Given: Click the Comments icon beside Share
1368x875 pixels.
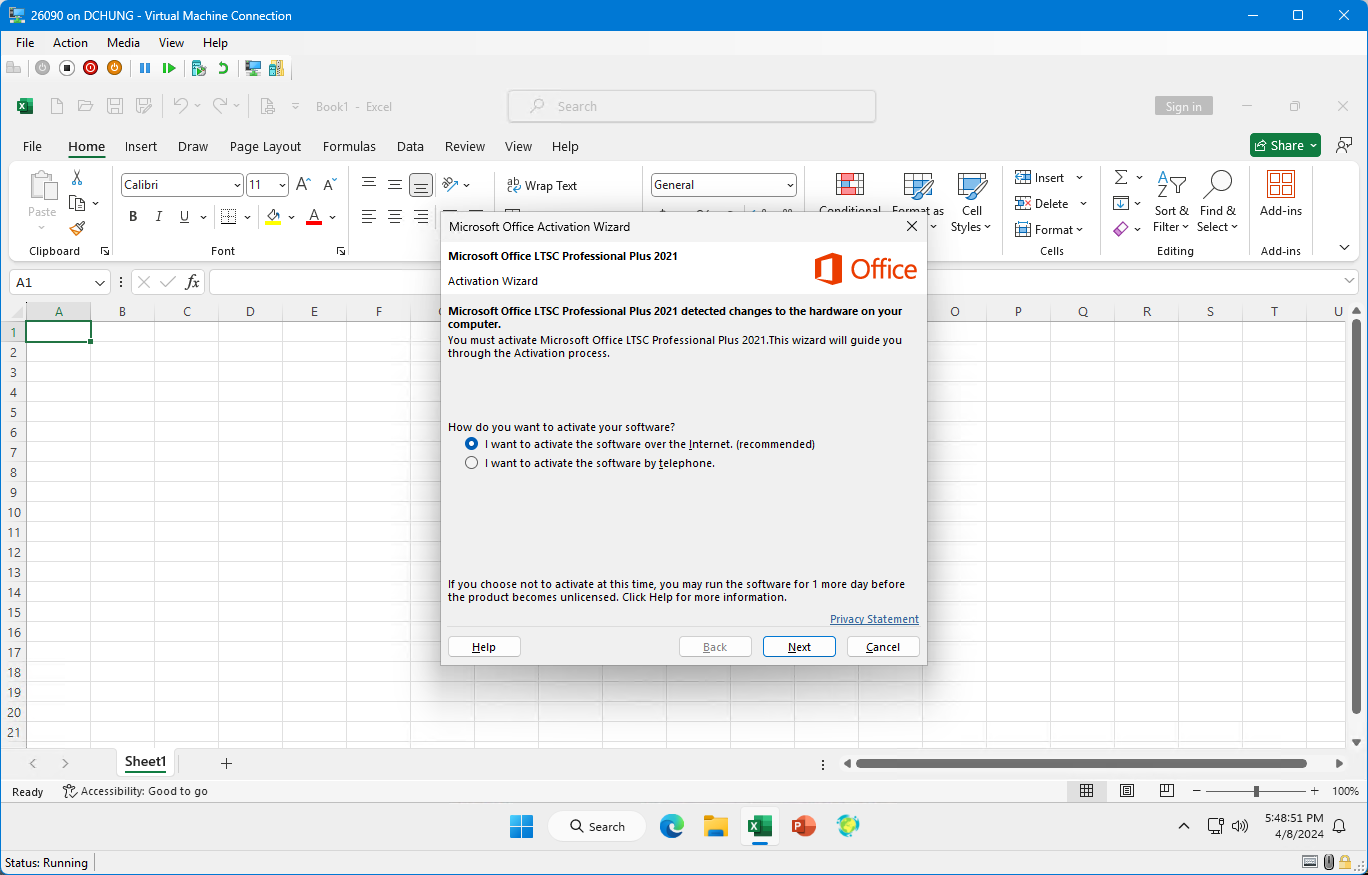Looking at the screenshot, I should [1344, 145].
